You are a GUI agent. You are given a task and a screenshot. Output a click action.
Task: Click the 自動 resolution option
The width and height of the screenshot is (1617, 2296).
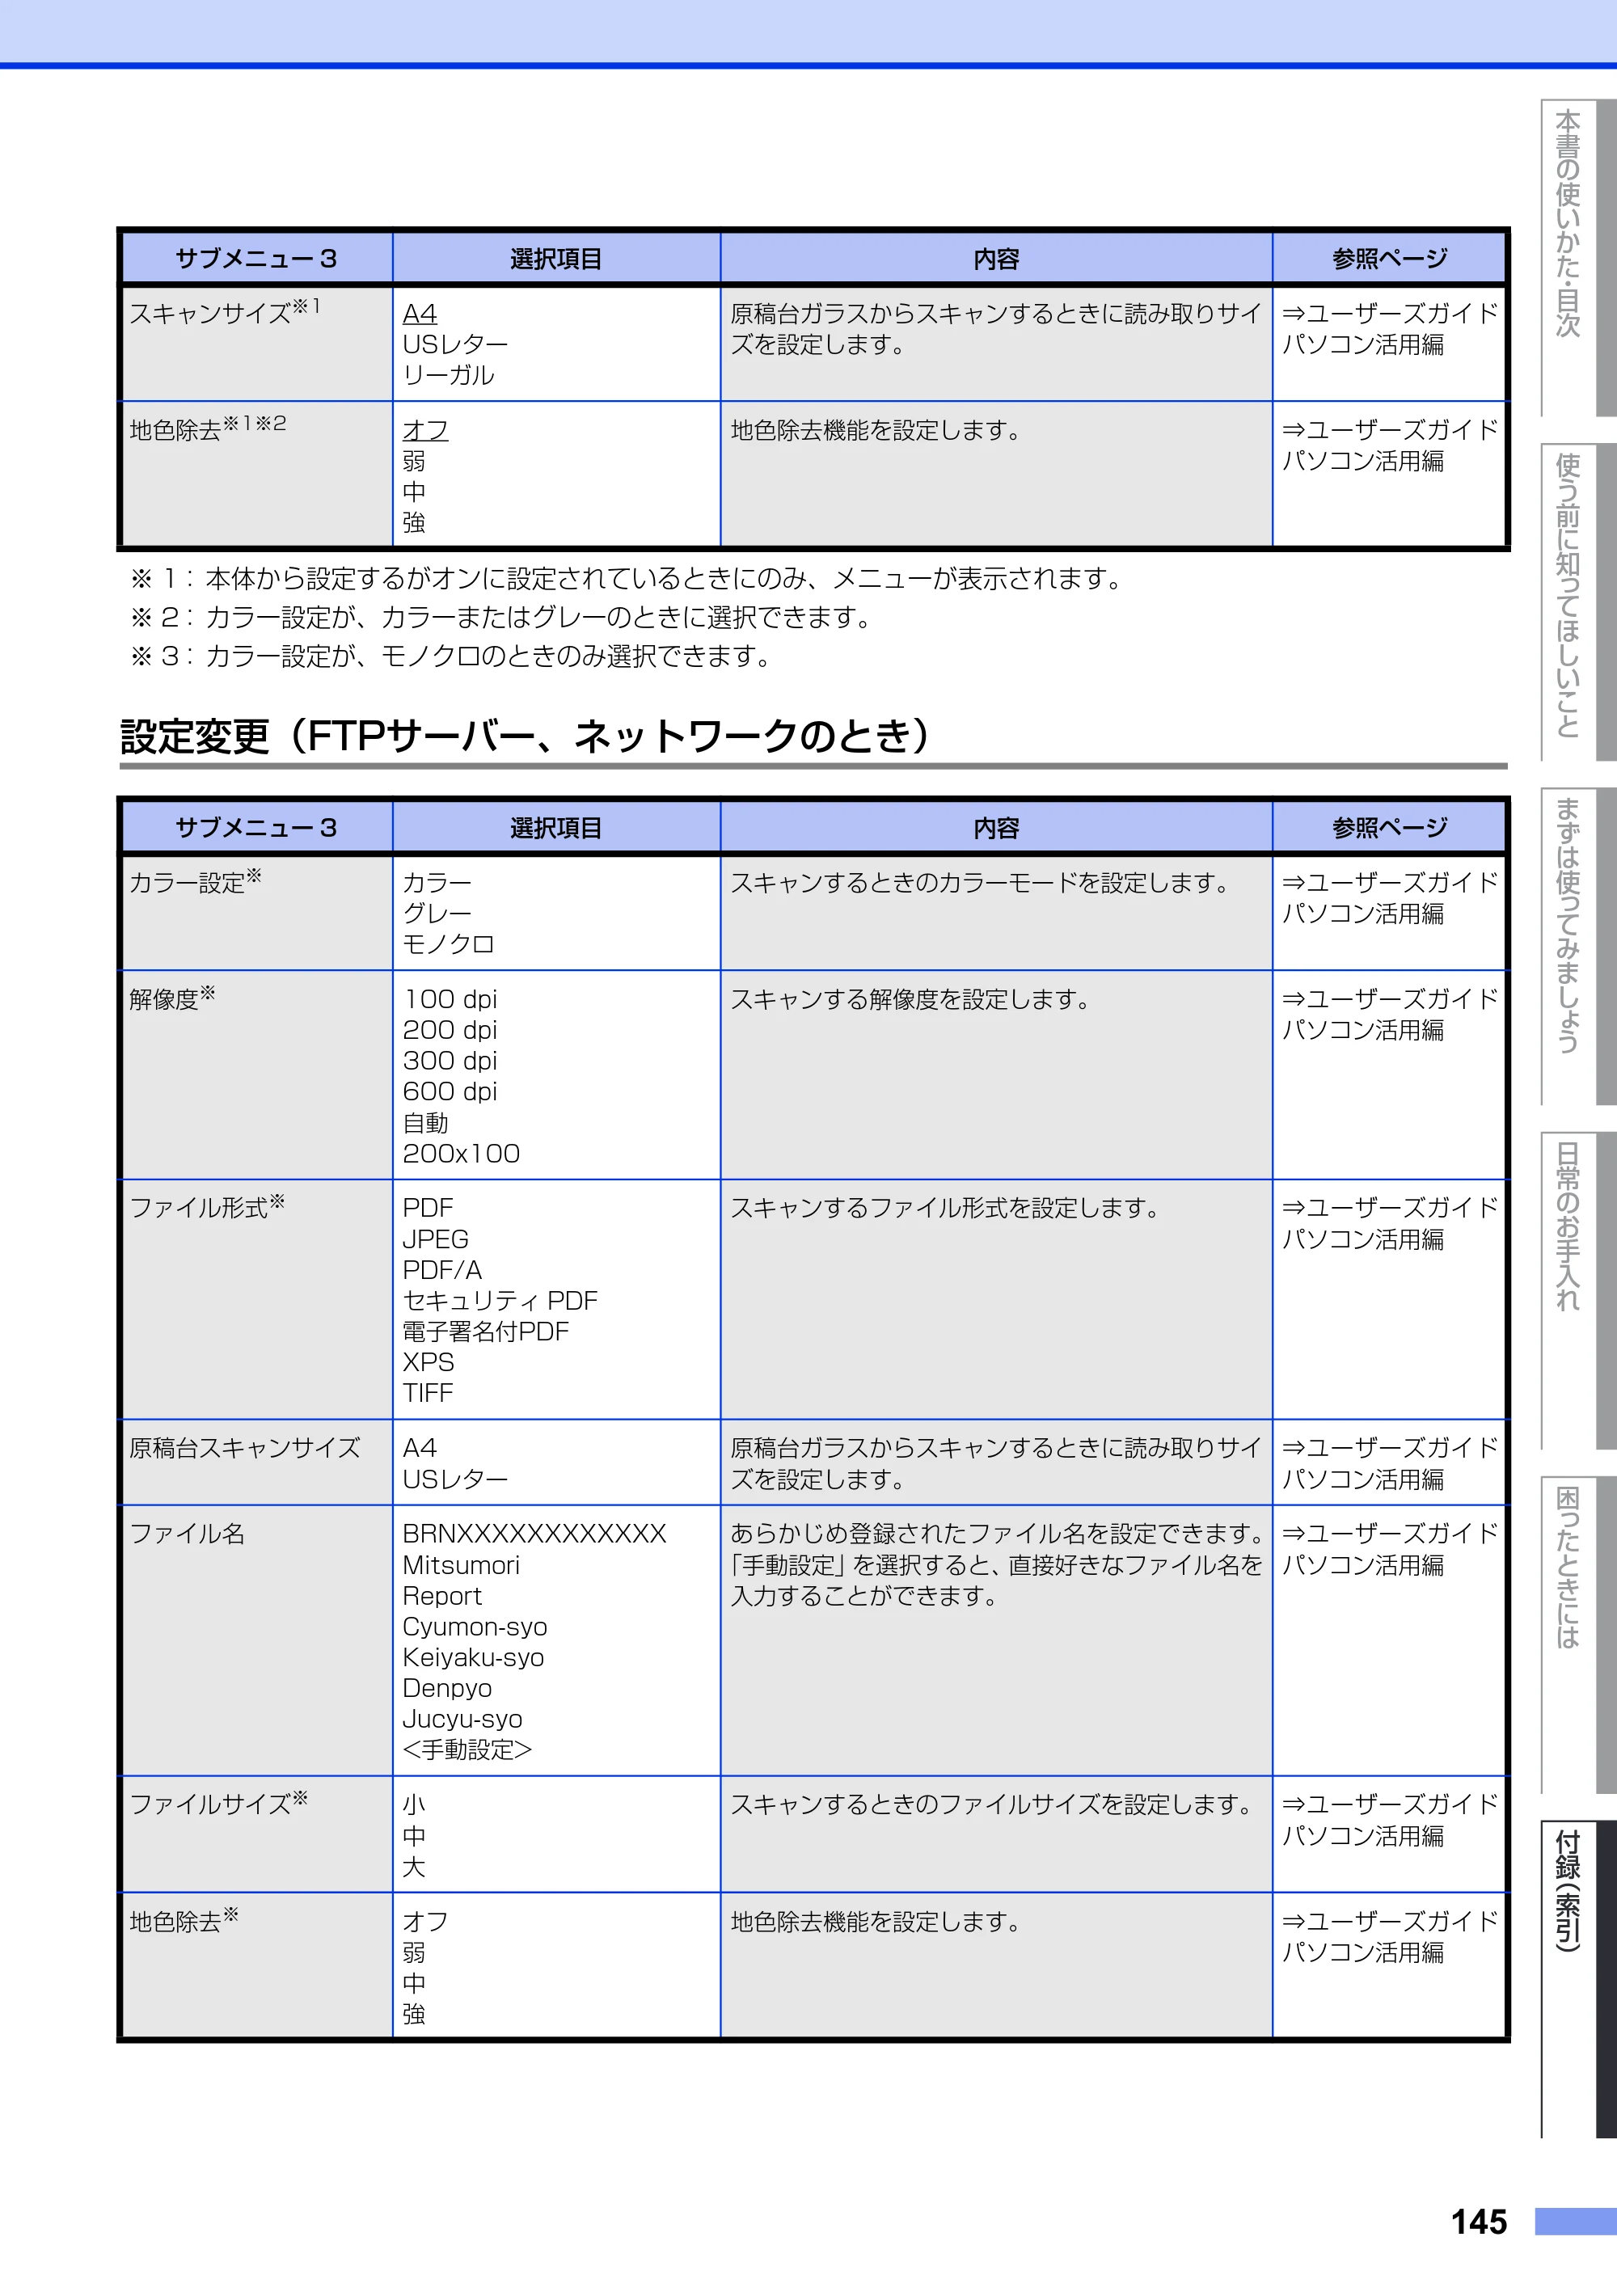[x=425, y=1123]
